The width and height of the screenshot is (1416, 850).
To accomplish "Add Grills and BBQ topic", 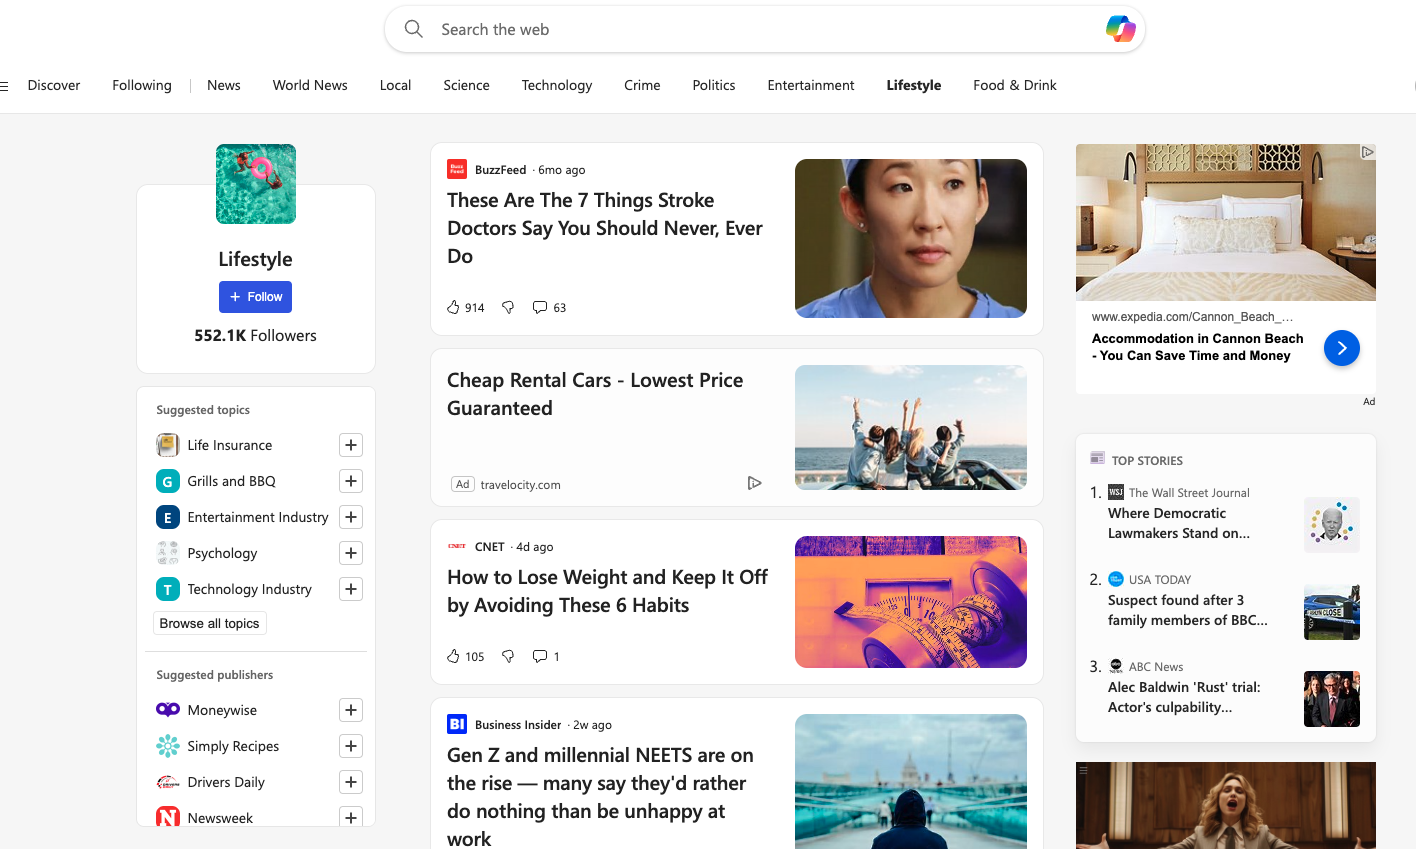I will 351,481.
